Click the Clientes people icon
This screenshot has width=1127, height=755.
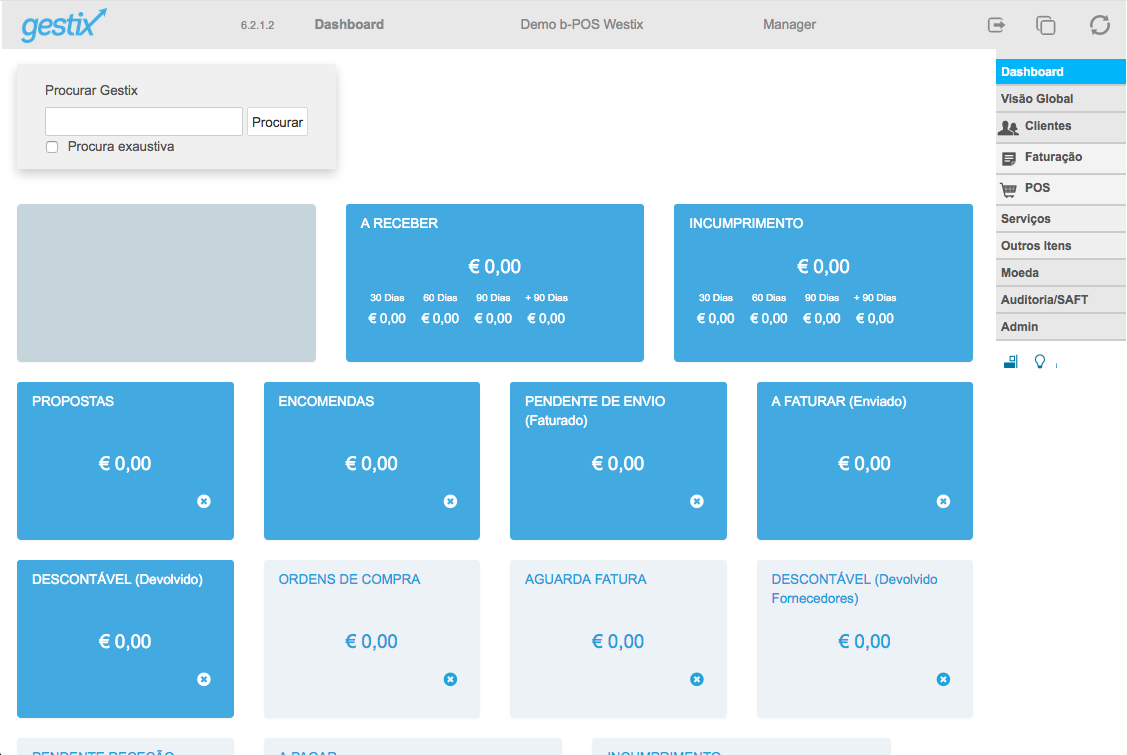(1008, 128)
